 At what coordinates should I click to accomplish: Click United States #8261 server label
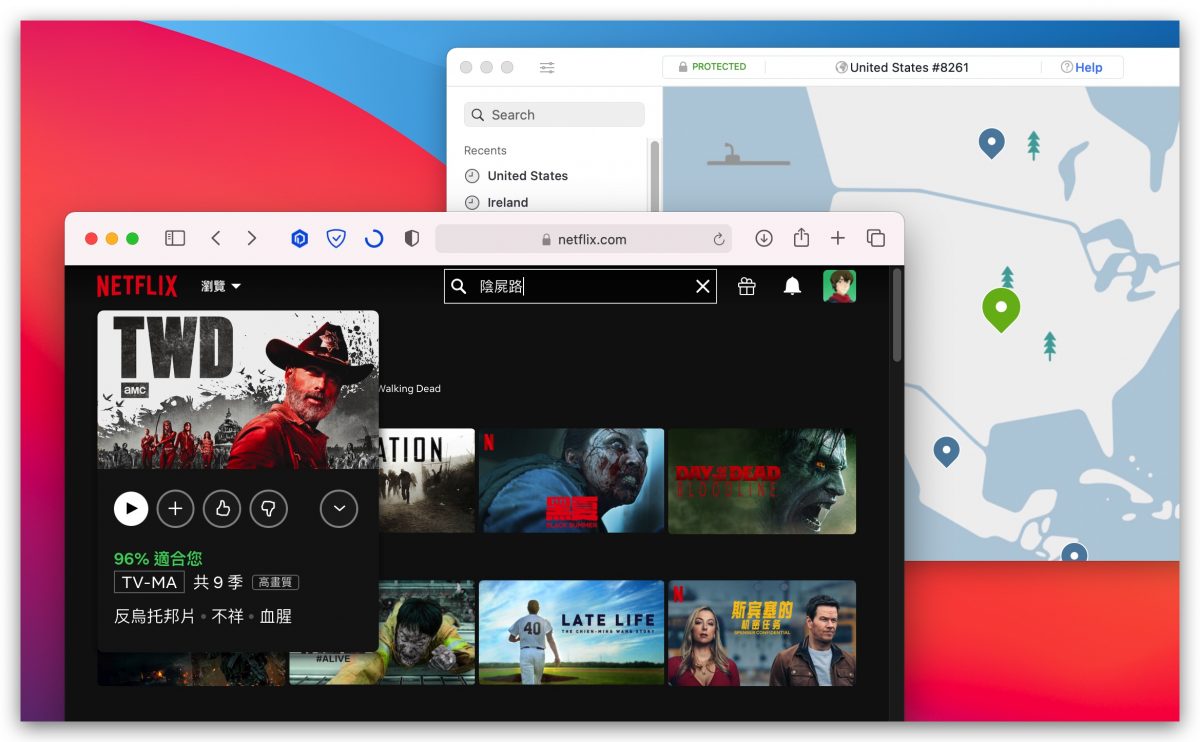[902, 68]
